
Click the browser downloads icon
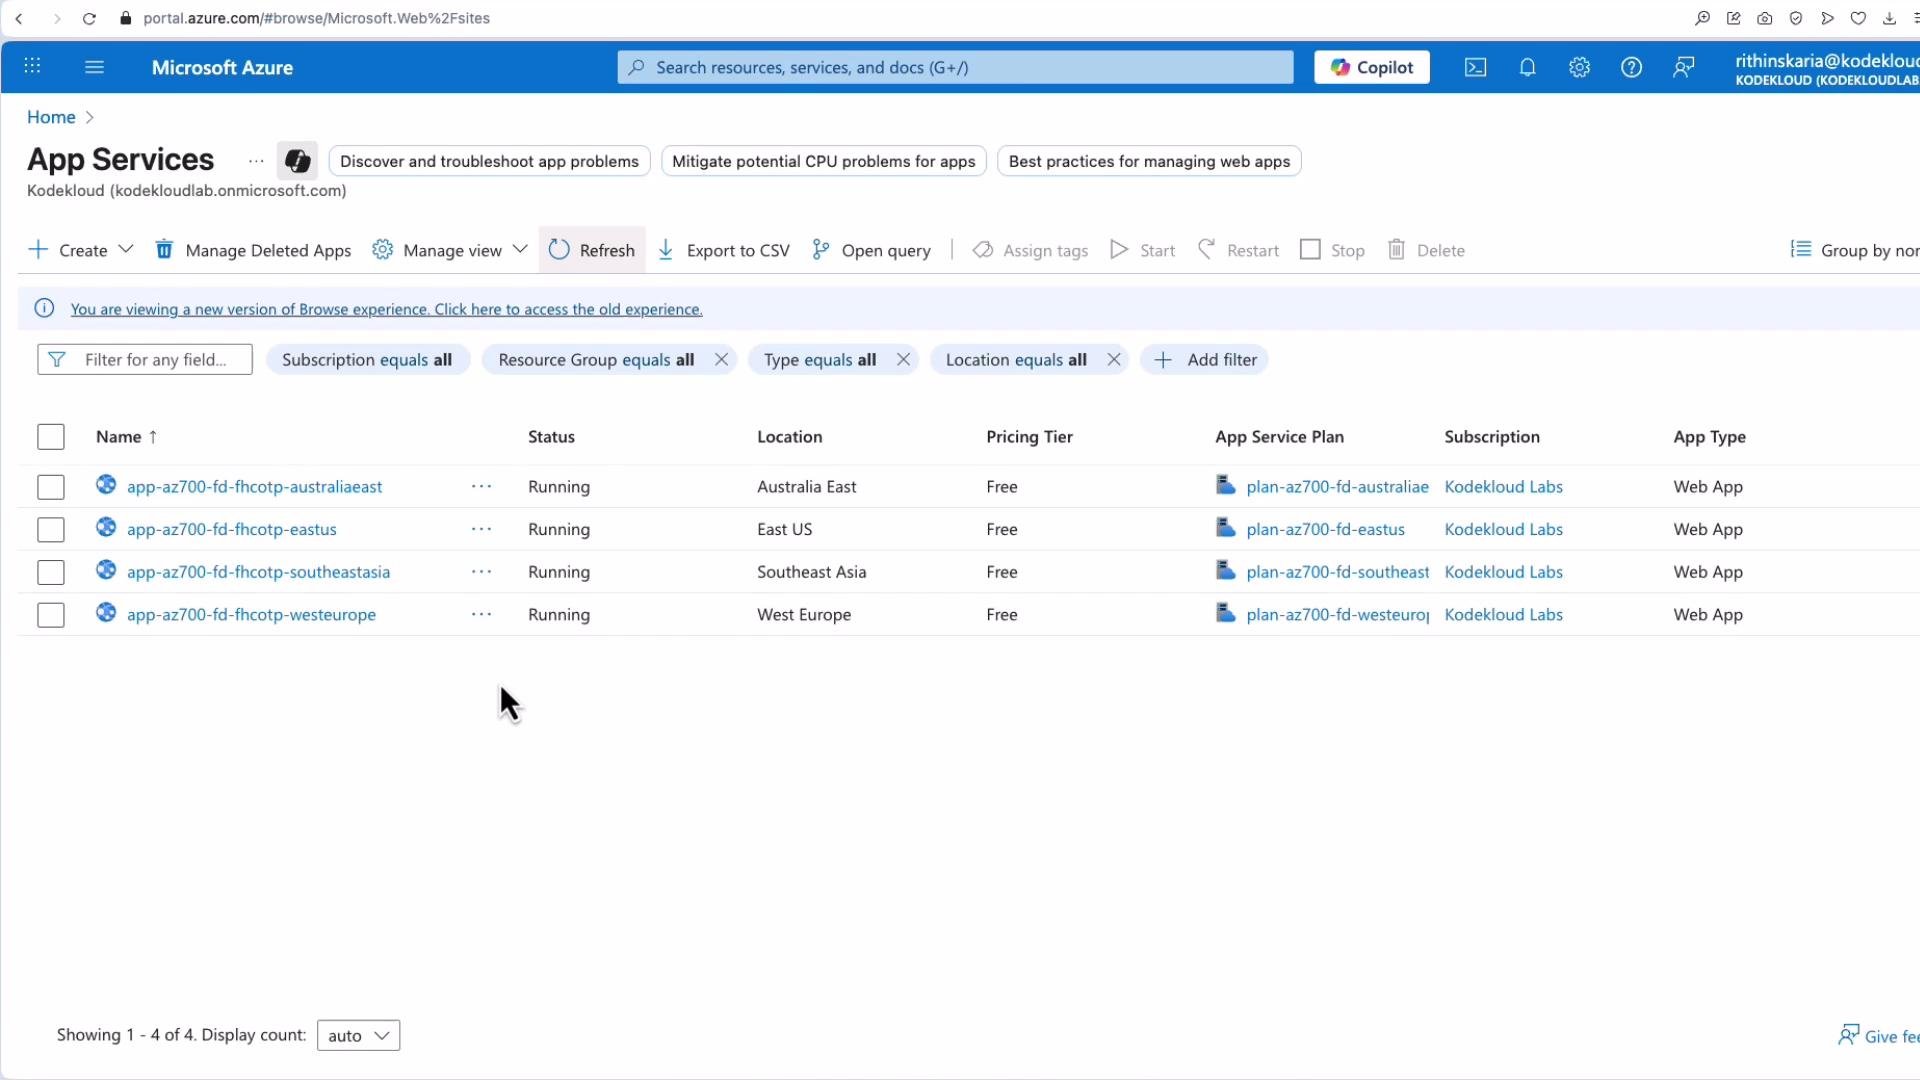(1889, 18)
